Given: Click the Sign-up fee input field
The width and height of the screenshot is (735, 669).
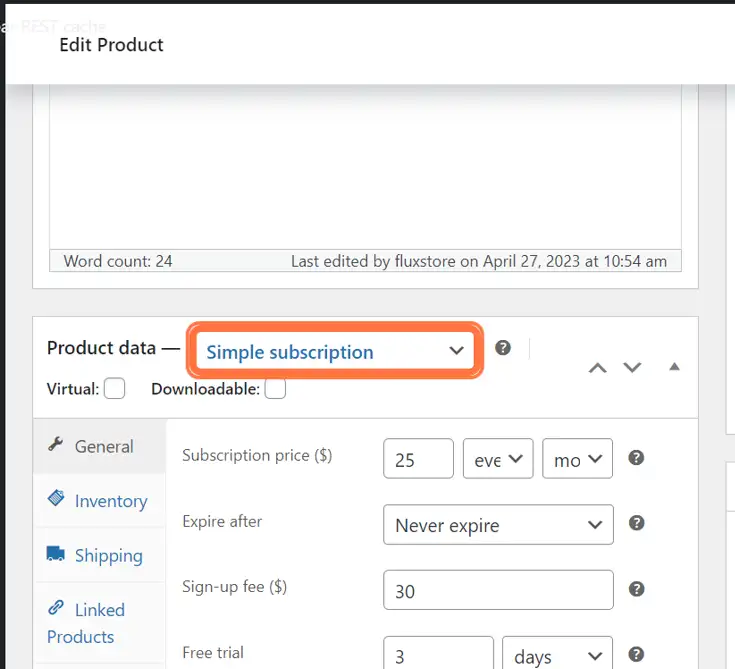Looking at the screenshot, I should [x=498, y=590].
